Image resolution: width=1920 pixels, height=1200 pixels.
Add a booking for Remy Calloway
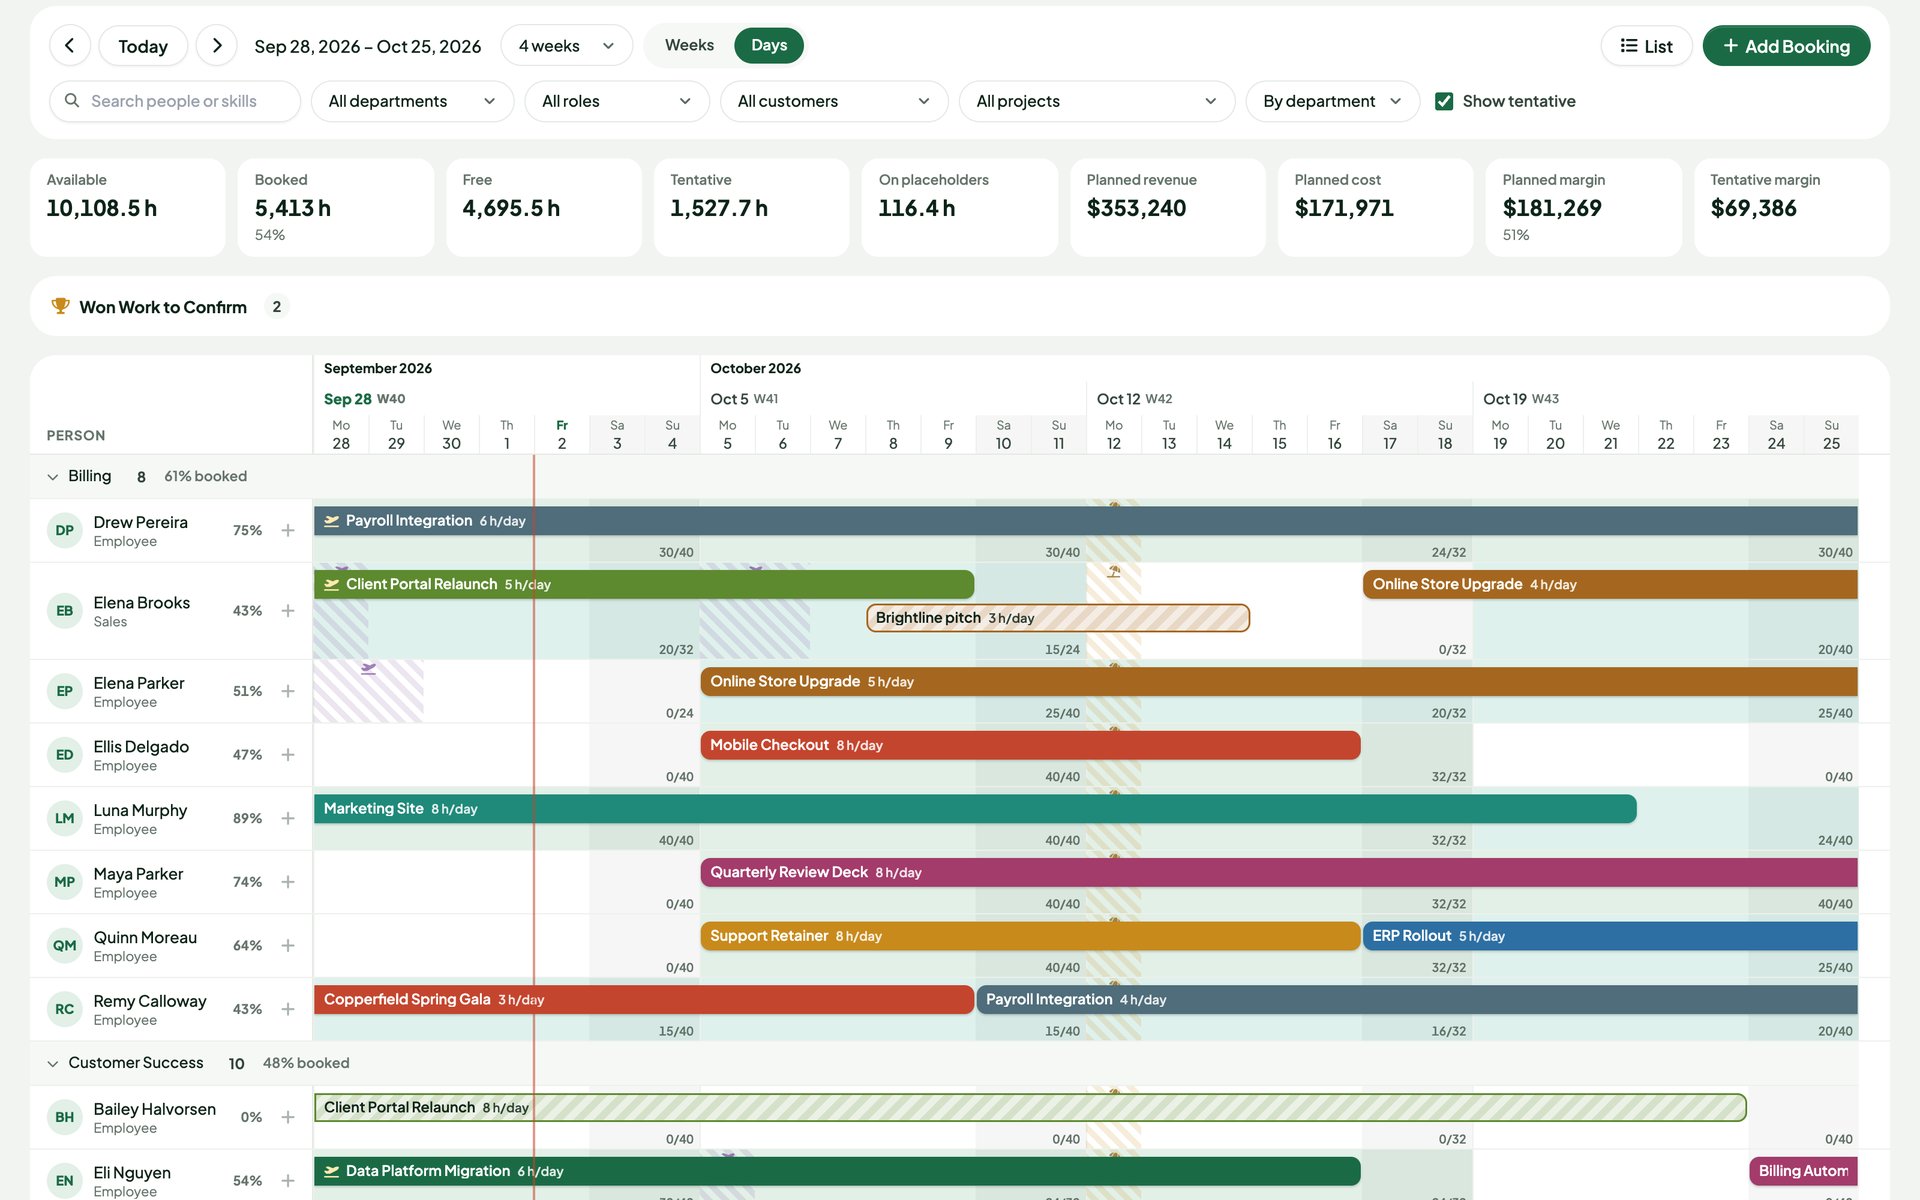288,1009
